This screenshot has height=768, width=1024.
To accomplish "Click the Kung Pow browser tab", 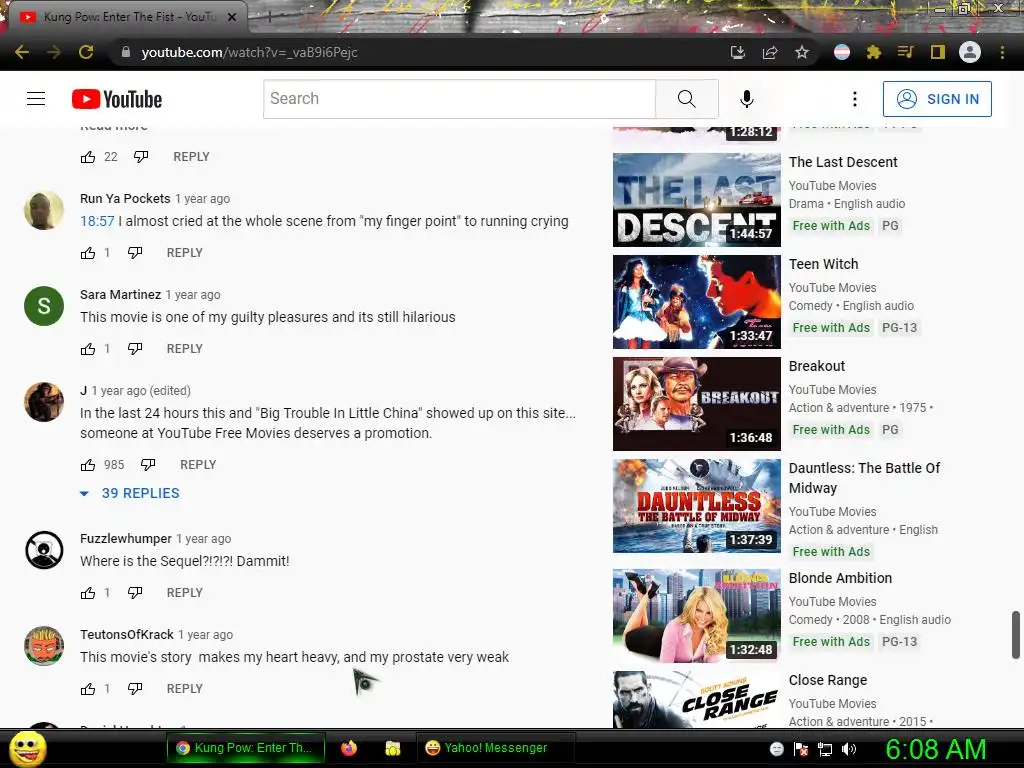I will pos(127,17).
